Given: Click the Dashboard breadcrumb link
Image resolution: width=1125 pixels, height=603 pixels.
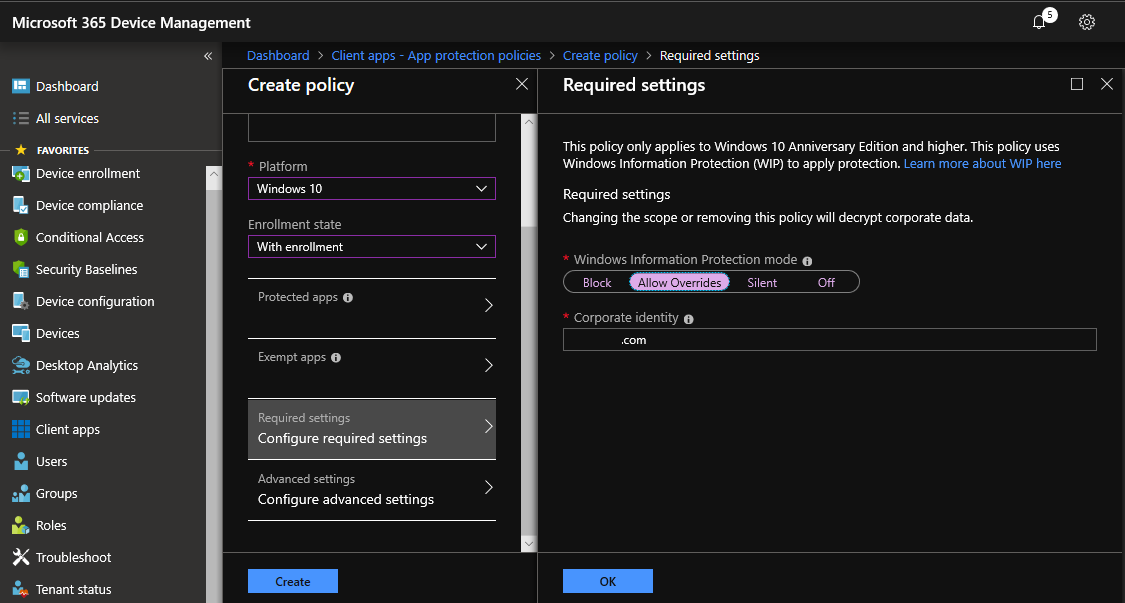Looking at the screenshot, I should [278, 55].
